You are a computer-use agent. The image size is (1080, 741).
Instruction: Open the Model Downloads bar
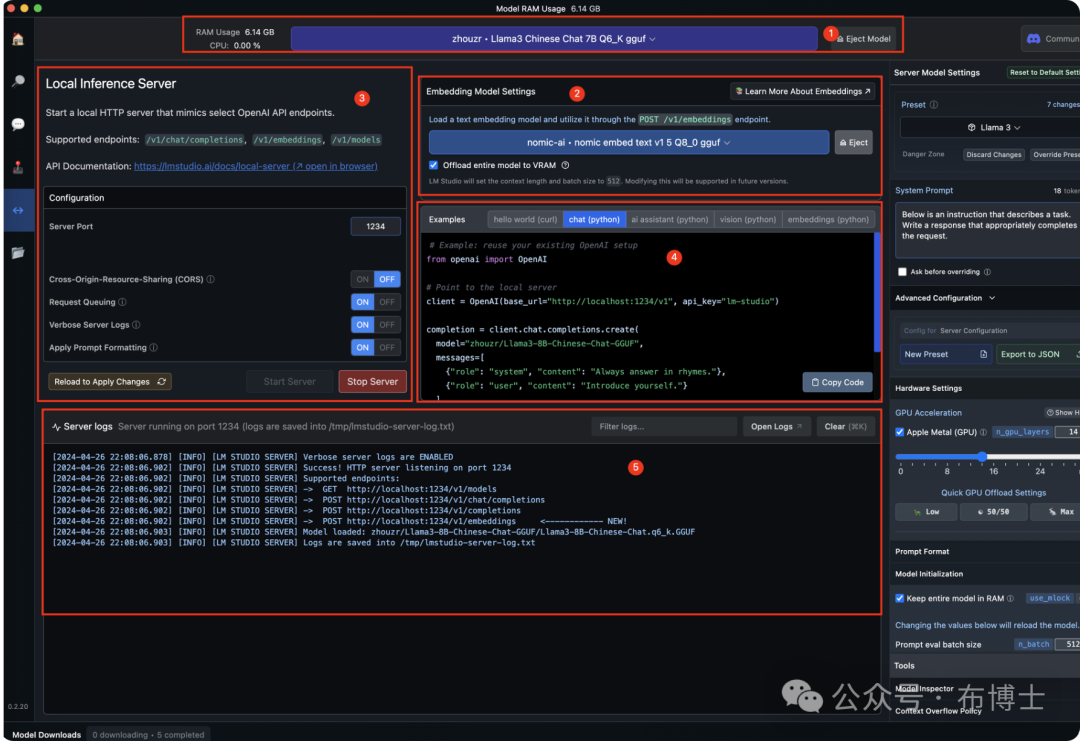pos(46,735)
